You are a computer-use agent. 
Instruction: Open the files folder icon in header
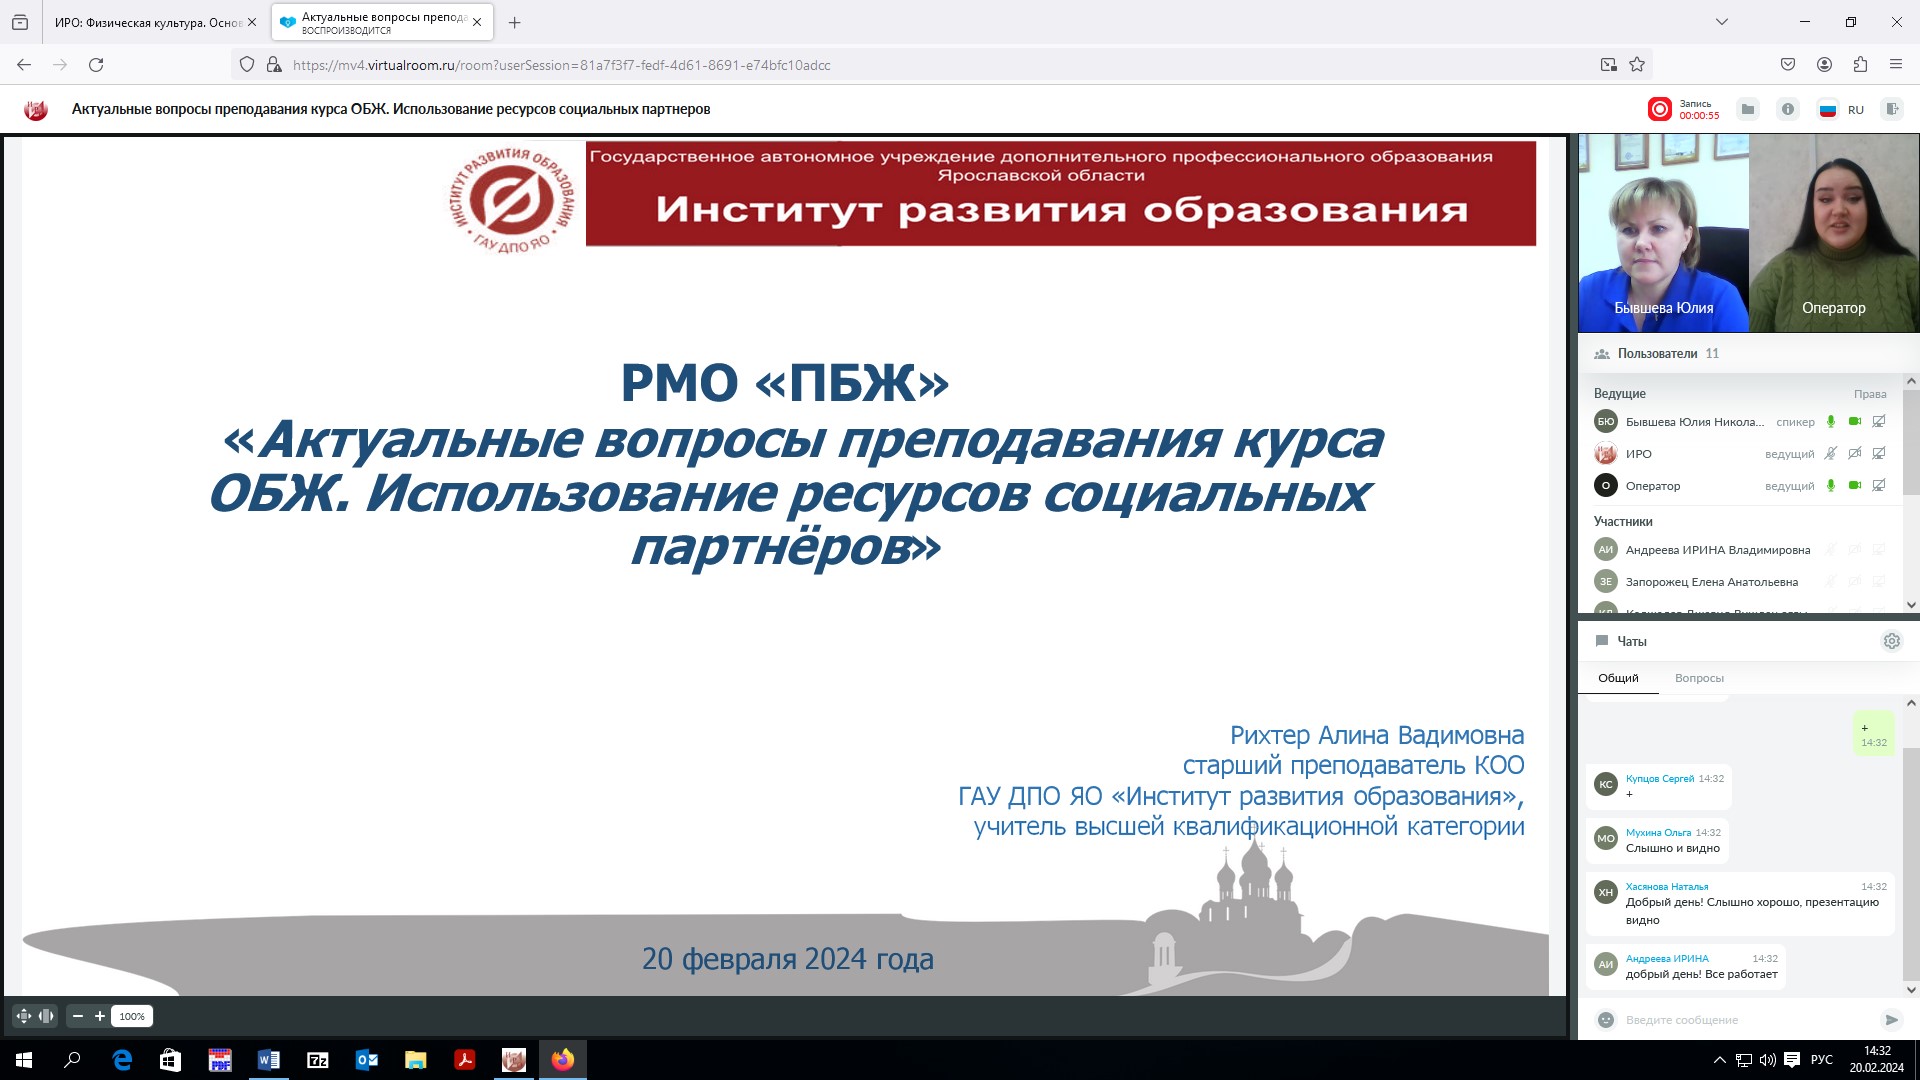point(1748,109)
